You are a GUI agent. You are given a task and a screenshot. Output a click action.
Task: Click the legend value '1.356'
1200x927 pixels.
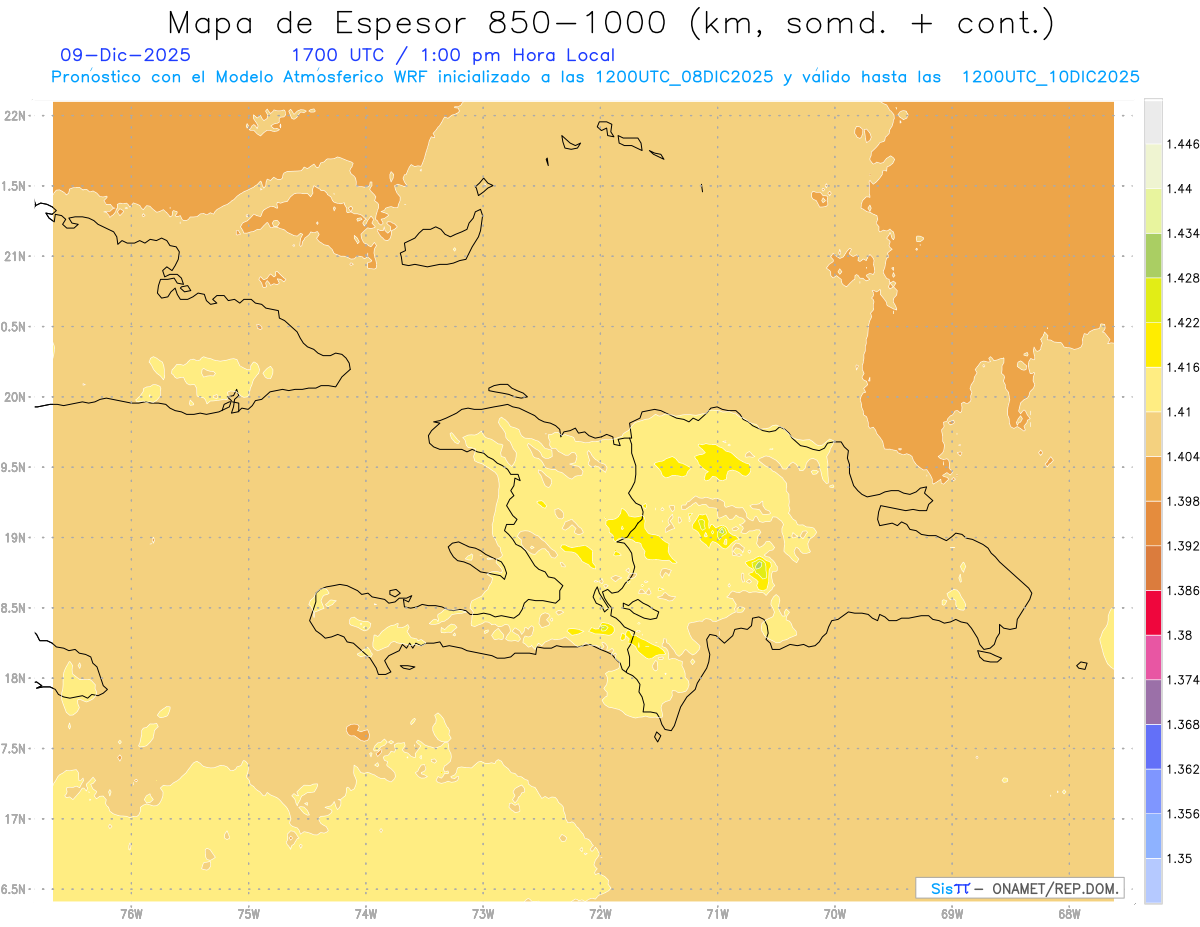coord(1183,813)
